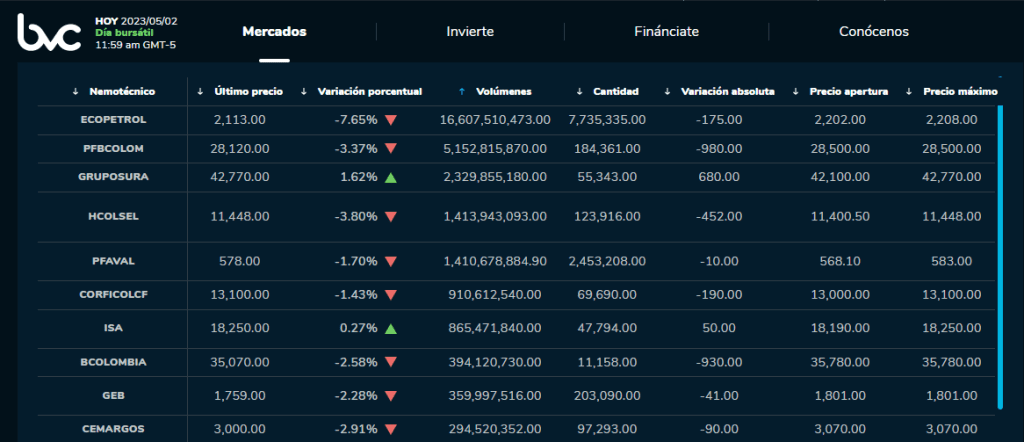Click red down triangle in ECOPETROL row
Image resolution: width=1024 pixels, height=442 pixels.
391,120
